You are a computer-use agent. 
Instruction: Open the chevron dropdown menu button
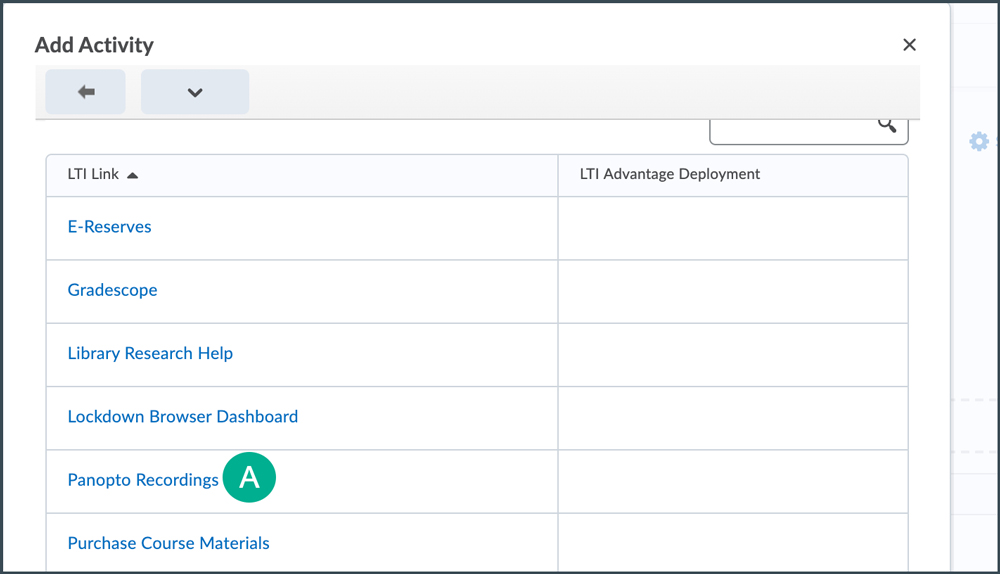195,92
